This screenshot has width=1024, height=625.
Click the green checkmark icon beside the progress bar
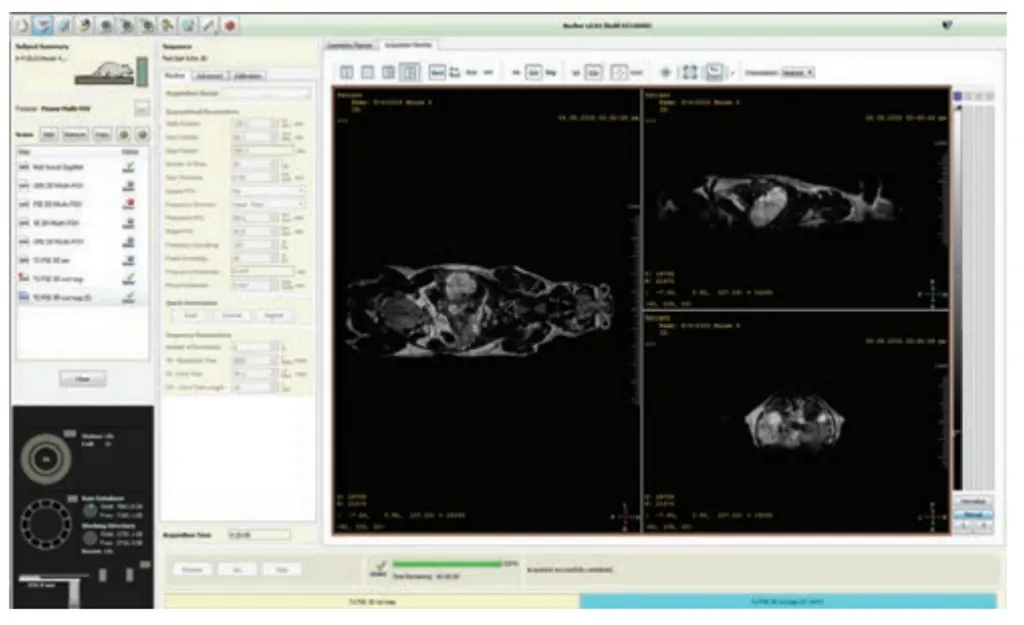(379, 568)
